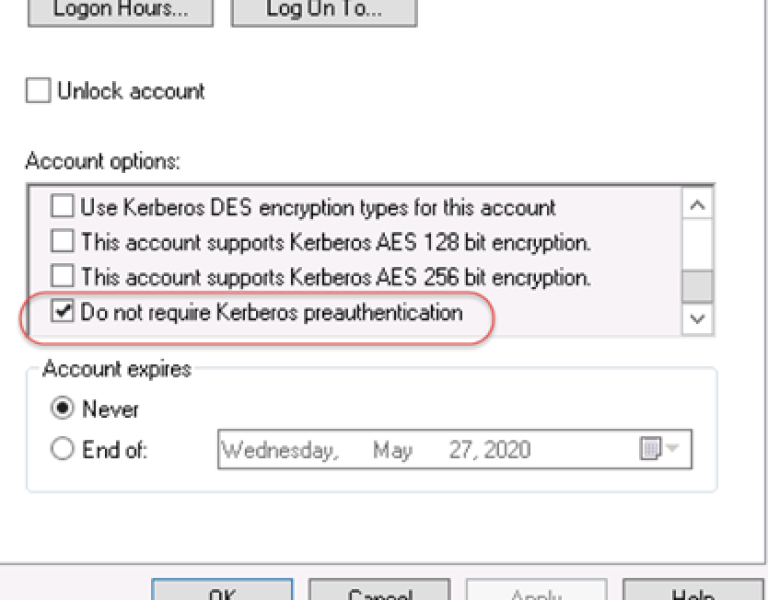Click the account options scrollbar thumb

pyautogui.click(x=697, y=286)
